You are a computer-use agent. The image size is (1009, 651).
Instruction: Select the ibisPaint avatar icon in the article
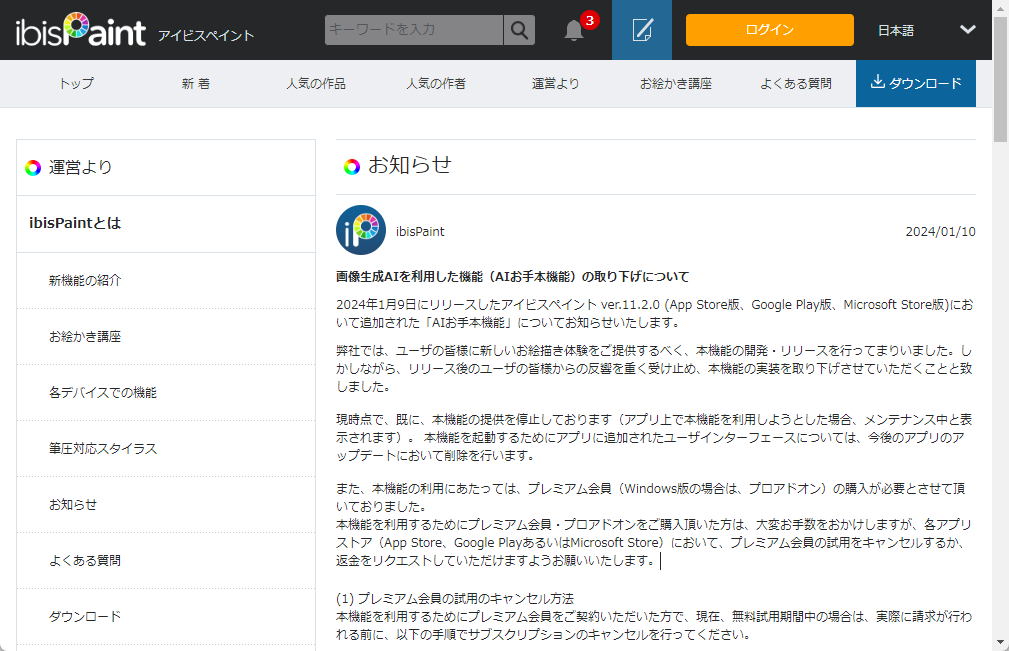pos(360,230)
